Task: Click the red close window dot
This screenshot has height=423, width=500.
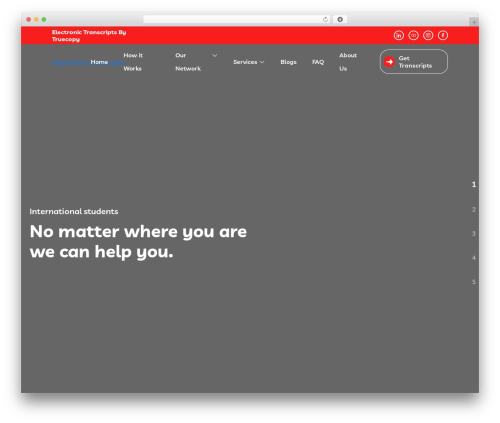Action: pos(29,19)
